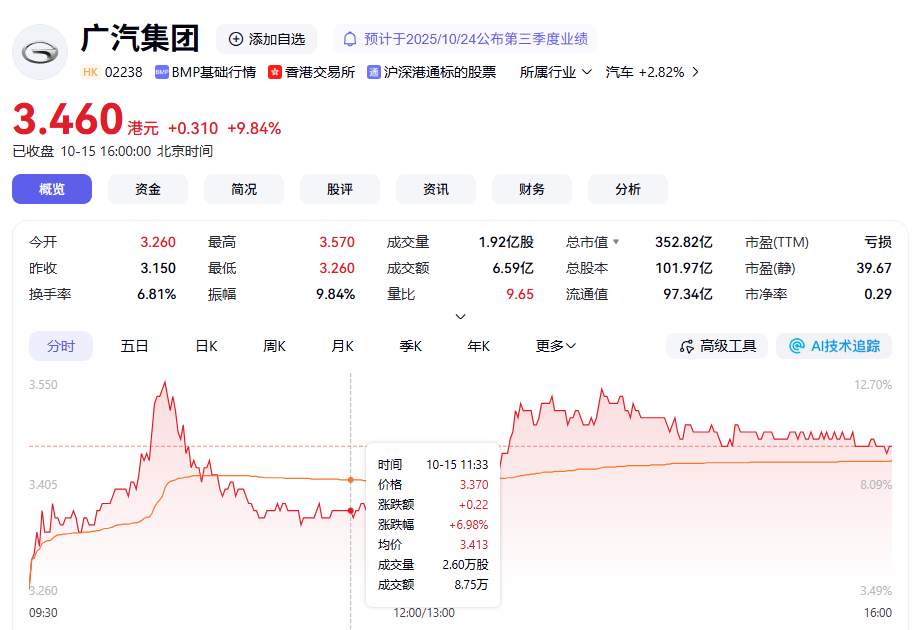Click 沪深港通标的股票 tag

pyautogui.click(x=440, y=72)
